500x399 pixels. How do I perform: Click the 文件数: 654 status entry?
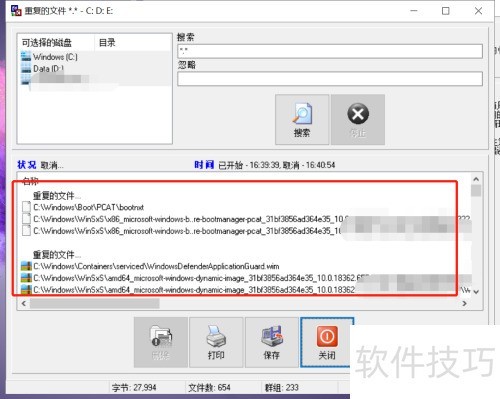209,388
